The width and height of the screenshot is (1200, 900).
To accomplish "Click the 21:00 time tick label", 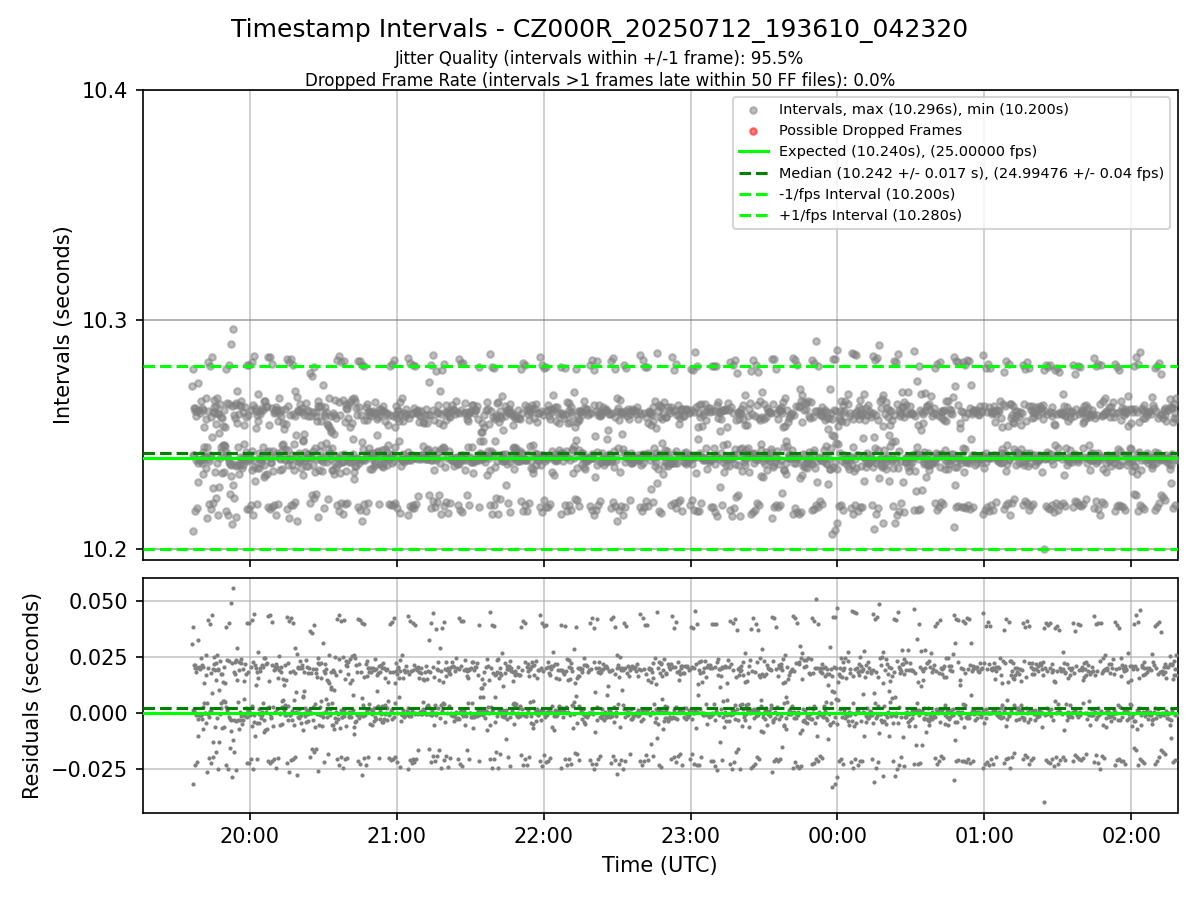I will 397,834.
